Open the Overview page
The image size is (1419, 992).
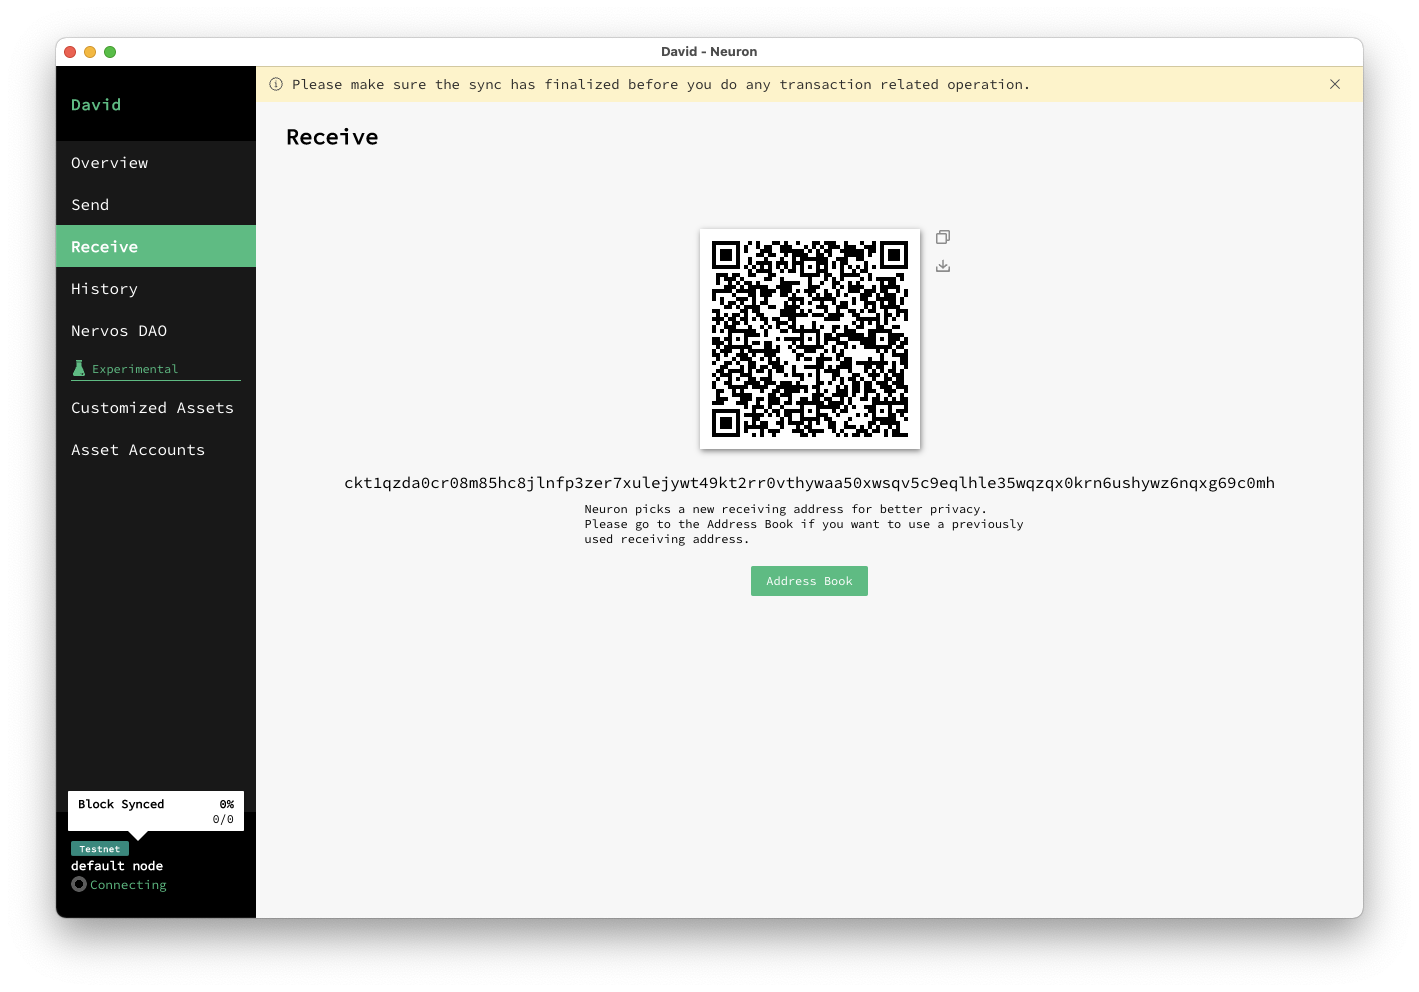[x=156, y=163]
